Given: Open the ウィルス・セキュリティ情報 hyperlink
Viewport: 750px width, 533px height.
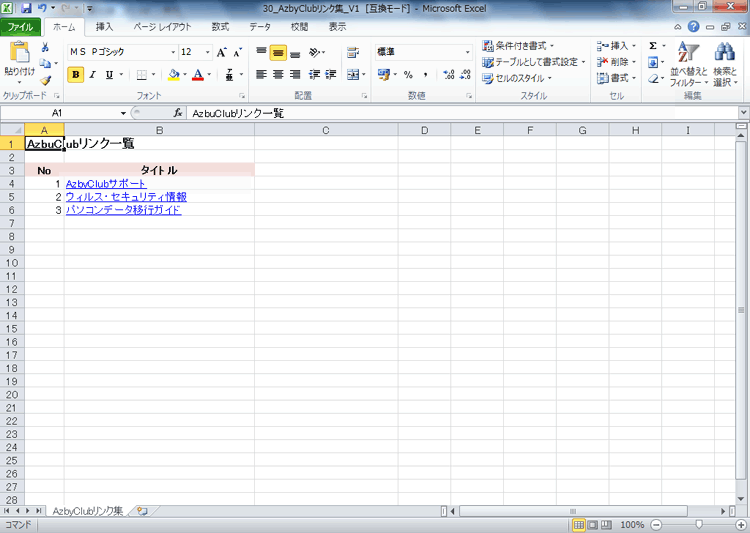Looking at the screenshot, I should coord(126,197).
